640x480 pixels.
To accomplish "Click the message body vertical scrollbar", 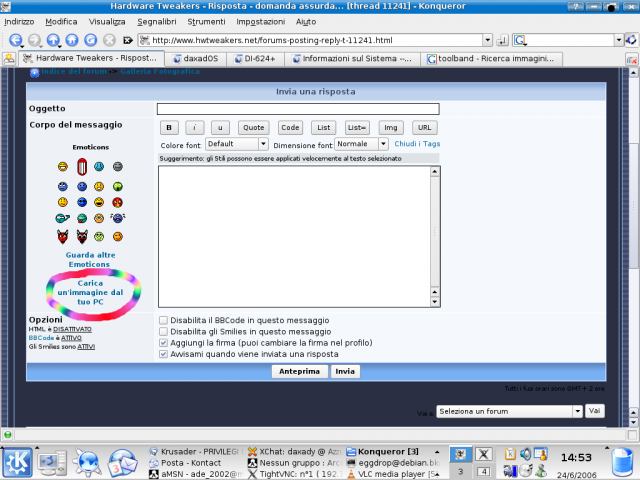I will (435, 236).
